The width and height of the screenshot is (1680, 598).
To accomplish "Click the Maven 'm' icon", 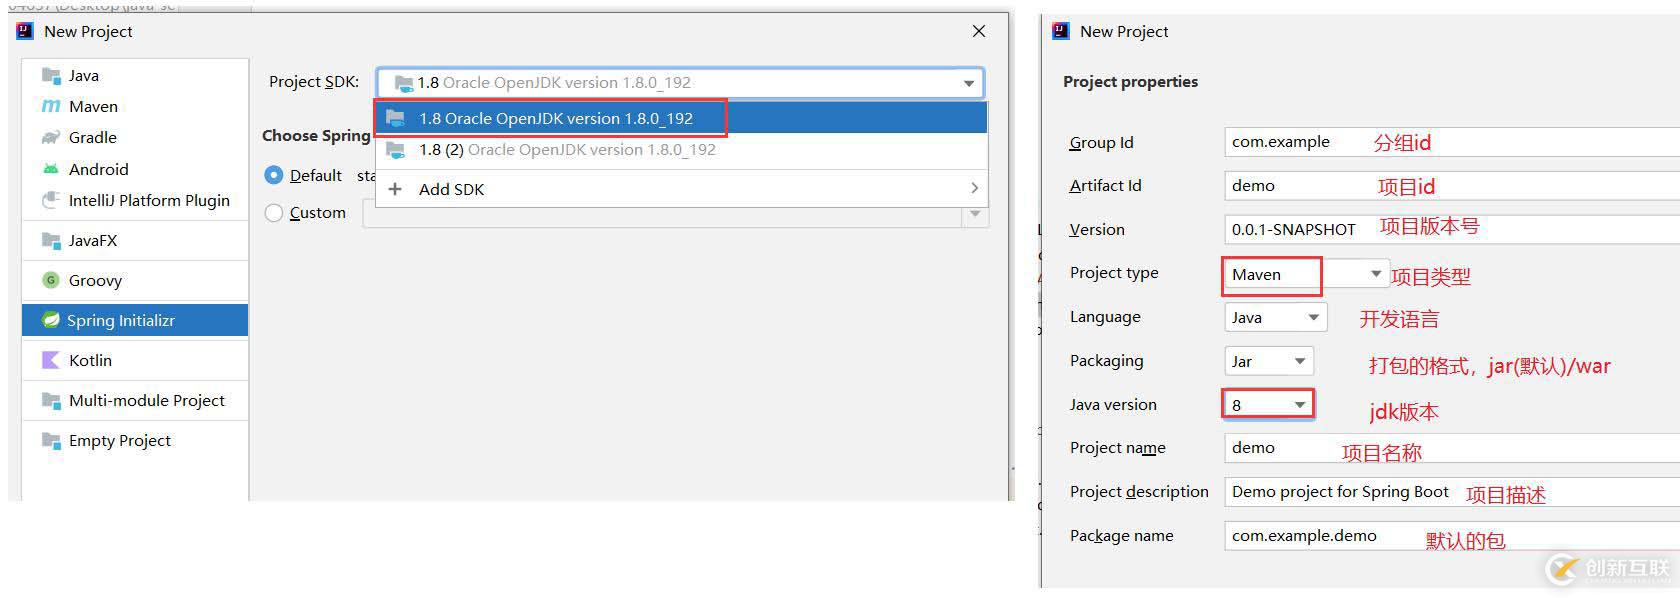I will point(51,106).
